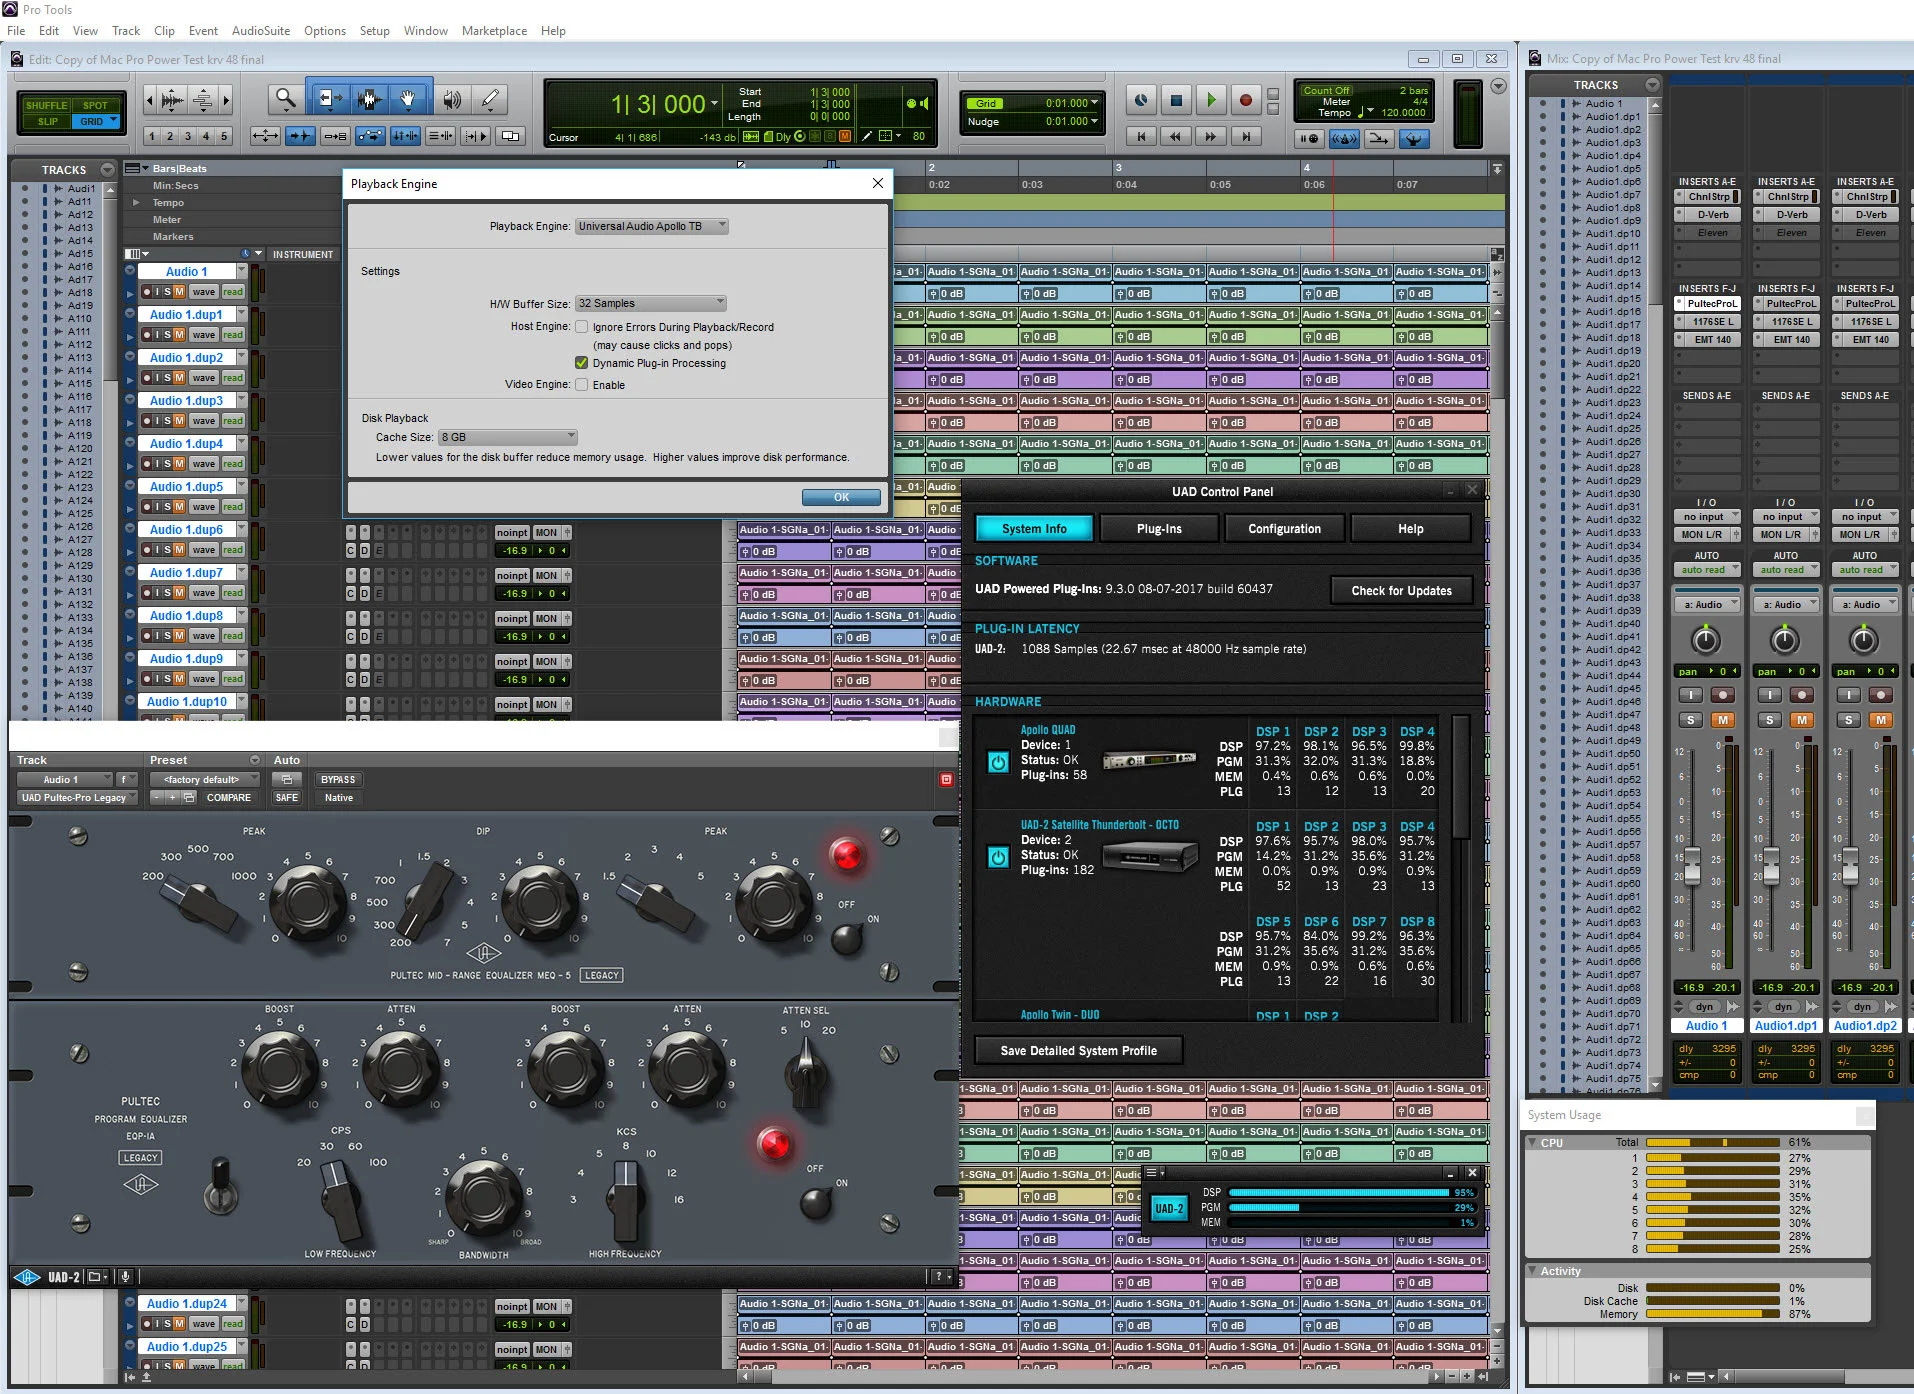Open the Playback Engine device dropdown
This screenshot has width=1914, height=1394.
652,227
